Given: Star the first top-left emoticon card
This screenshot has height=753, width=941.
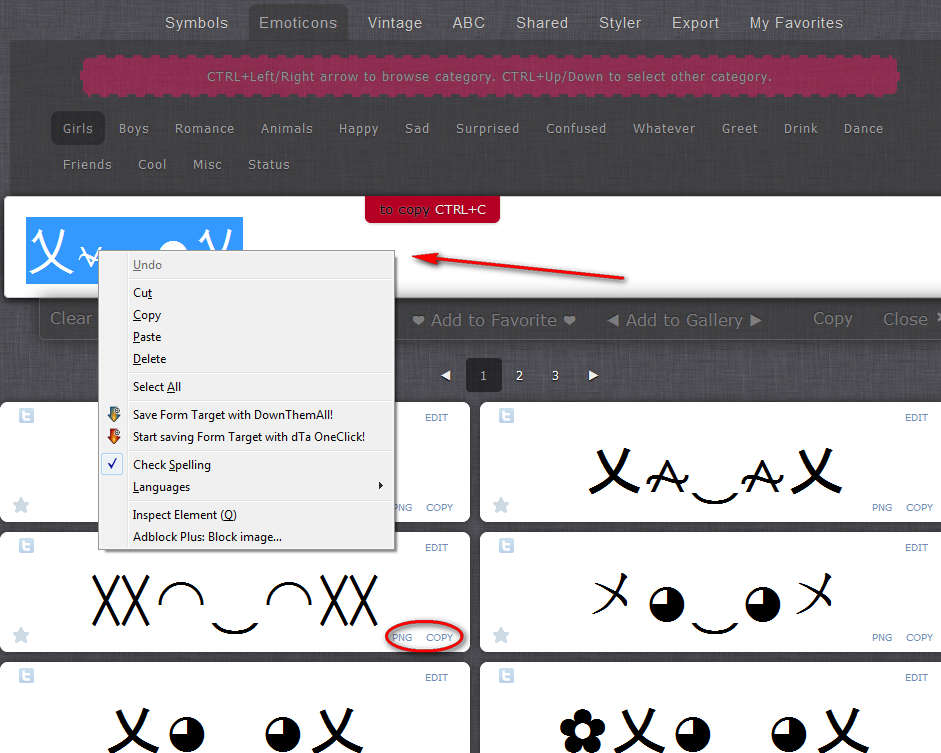Looking at the screenshot, I should [21, 505].
